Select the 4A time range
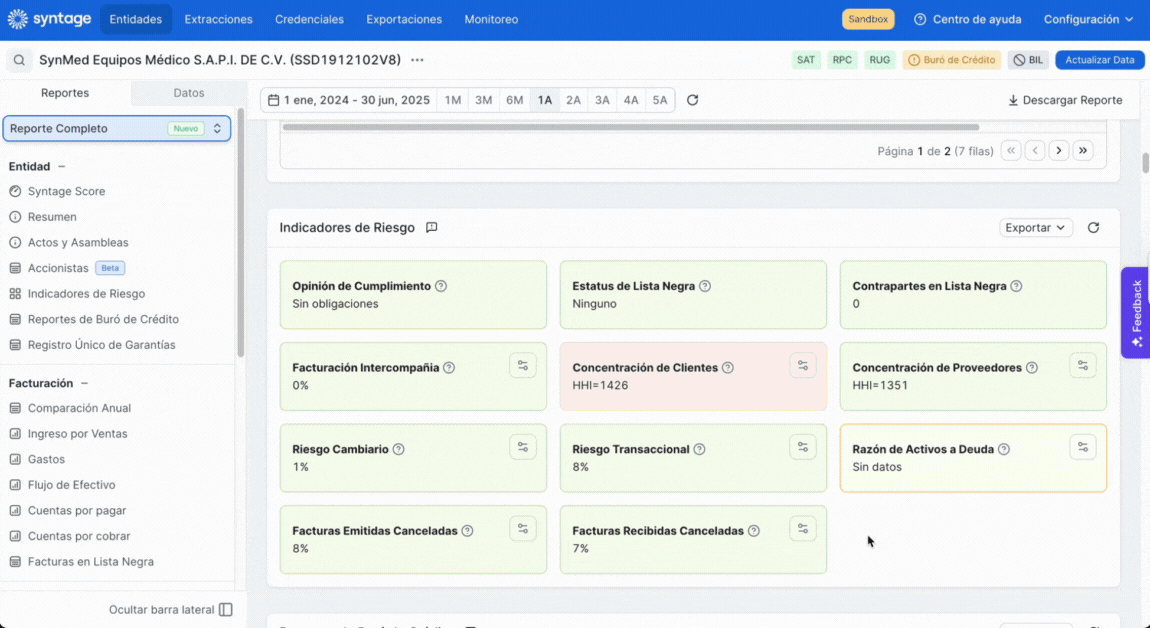 631,100
